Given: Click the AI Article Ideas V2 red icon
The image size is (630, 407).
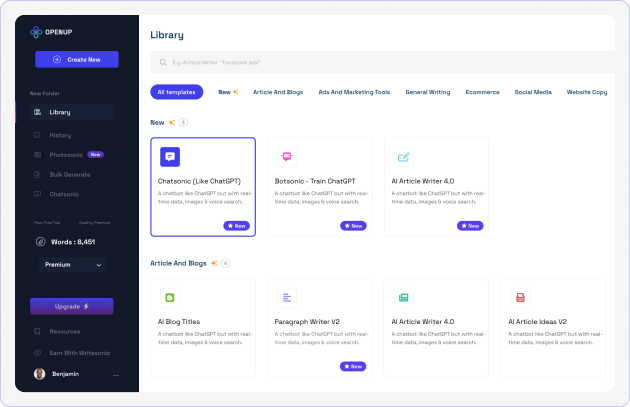Looking at the screenshot, I should tap(520, 297).
